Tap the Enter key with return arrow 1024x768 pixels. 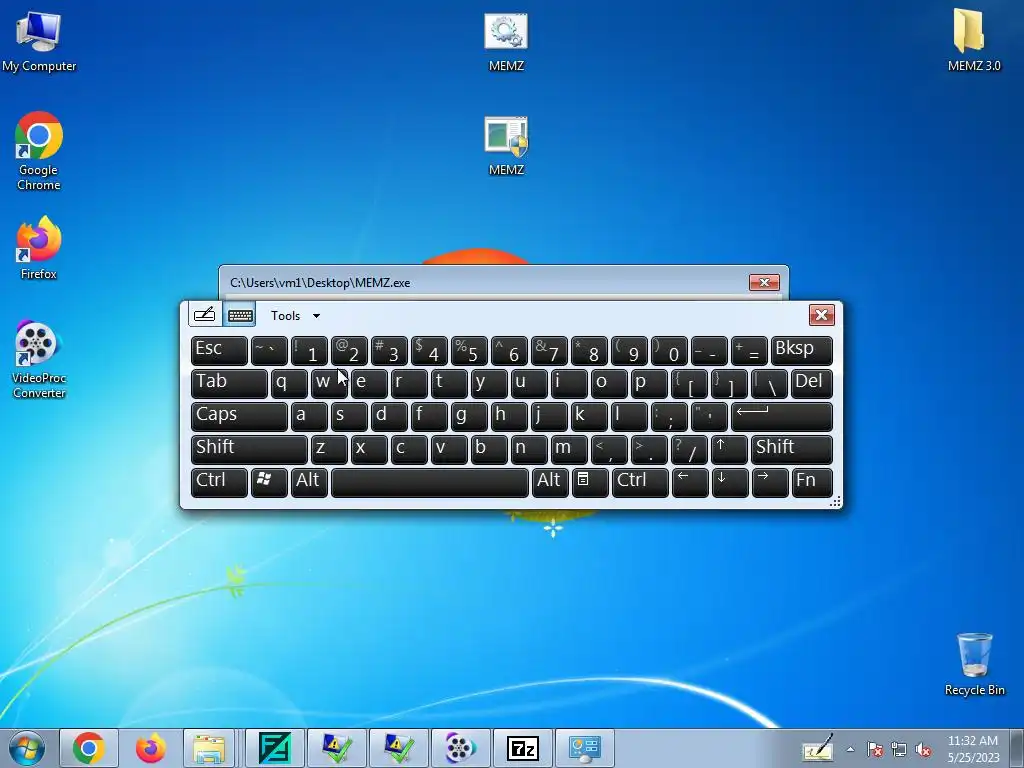point(782,417)
